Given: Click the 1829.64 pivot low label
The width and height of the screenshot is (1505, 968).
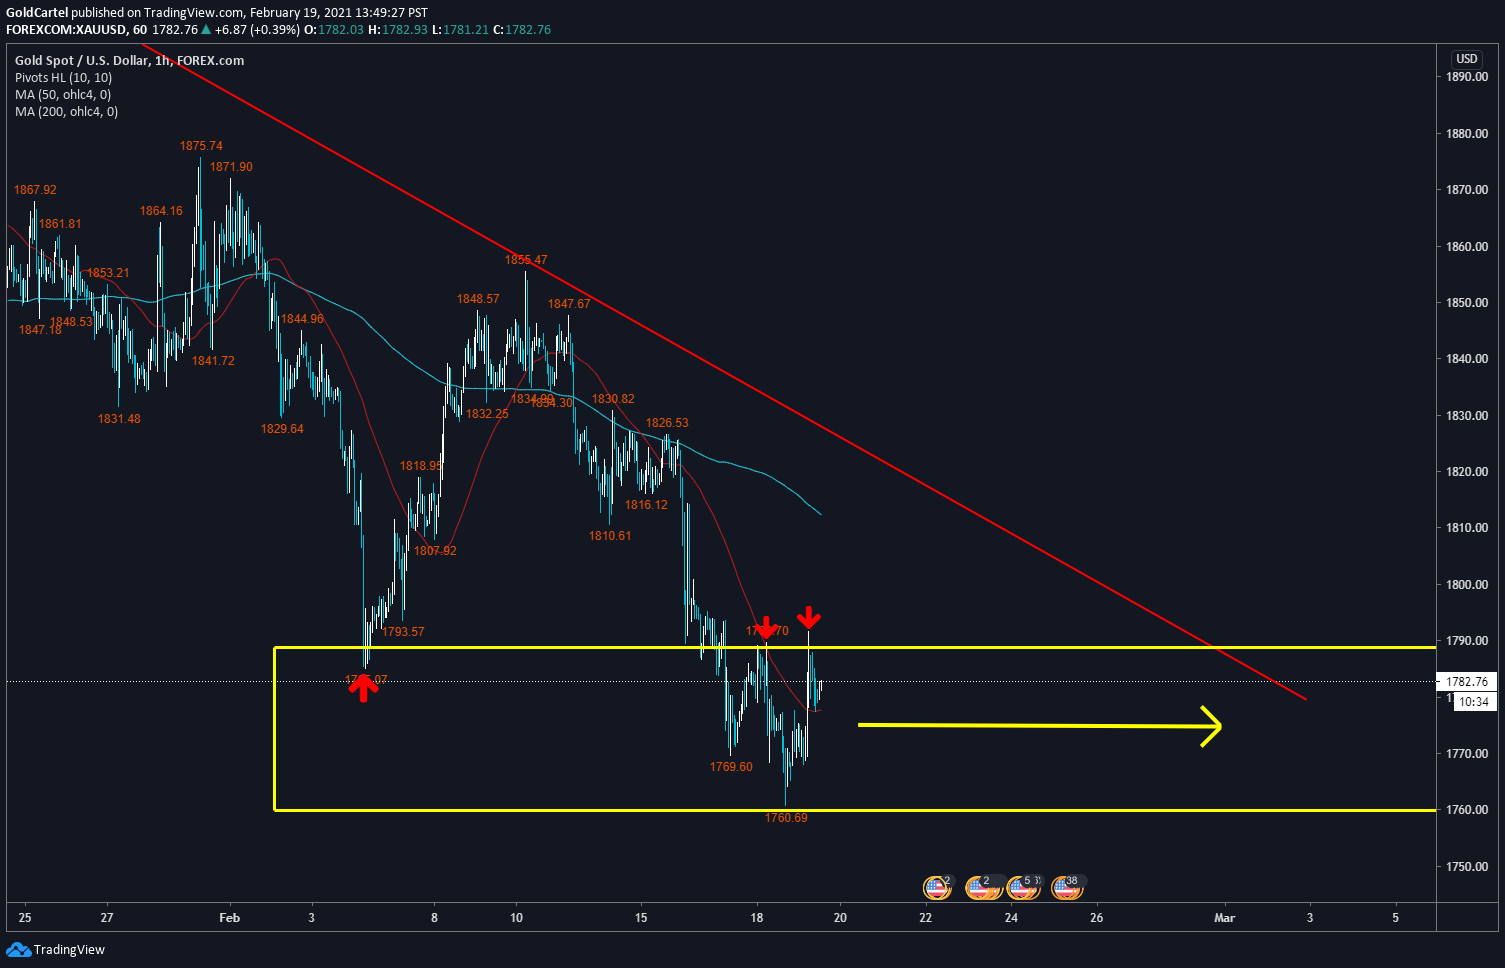Looking at the screenshot, I should (x=282, y=429).
